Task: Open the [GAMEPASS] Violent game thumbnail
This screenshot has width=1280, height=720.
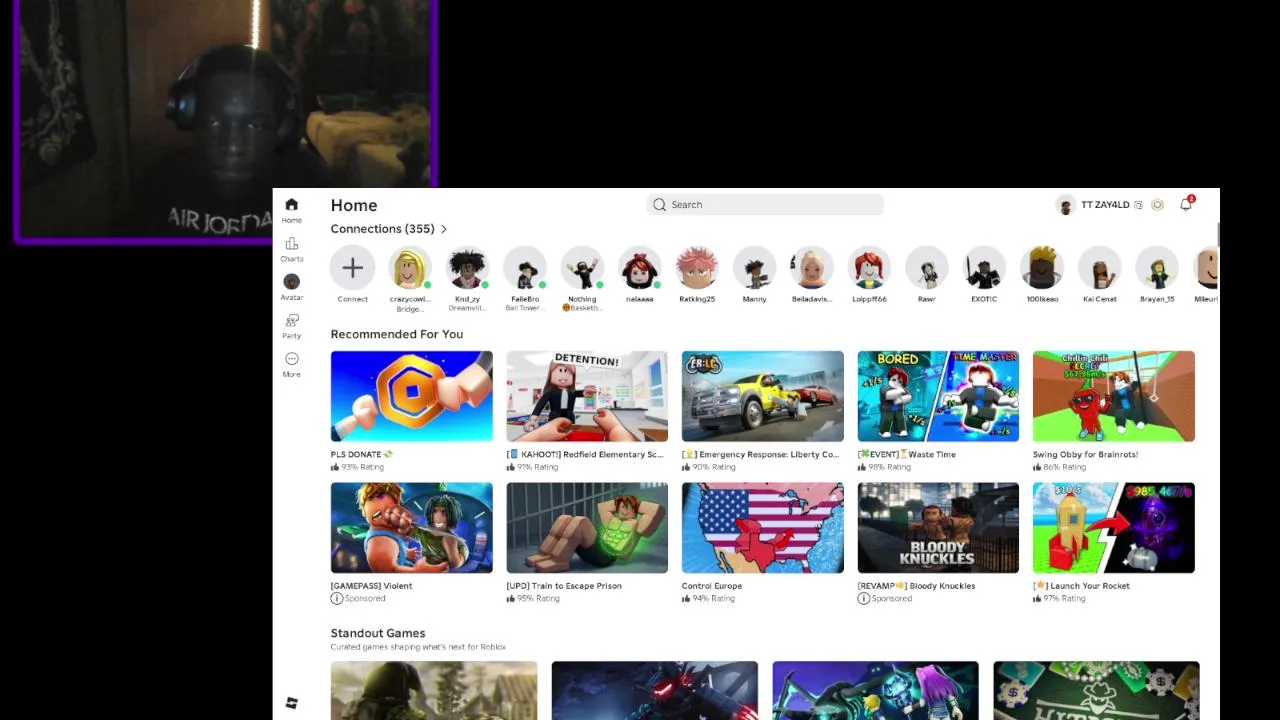Action: click(x=412, y=528)
